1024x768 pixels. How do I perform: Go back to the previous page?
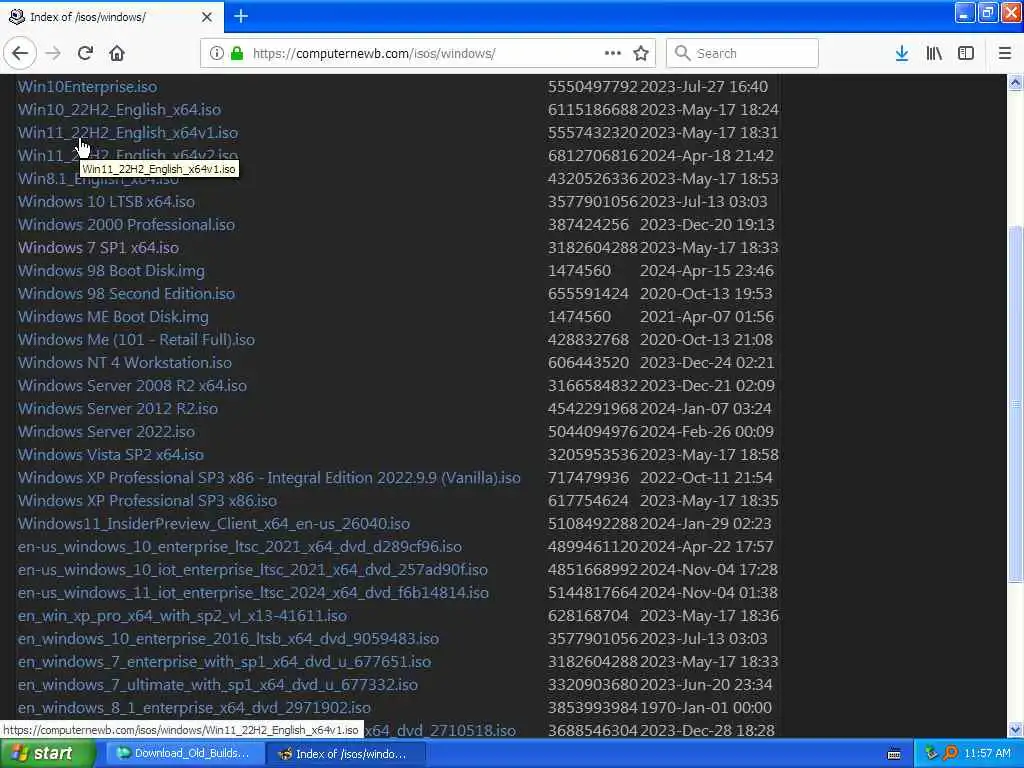coord(20,54)
